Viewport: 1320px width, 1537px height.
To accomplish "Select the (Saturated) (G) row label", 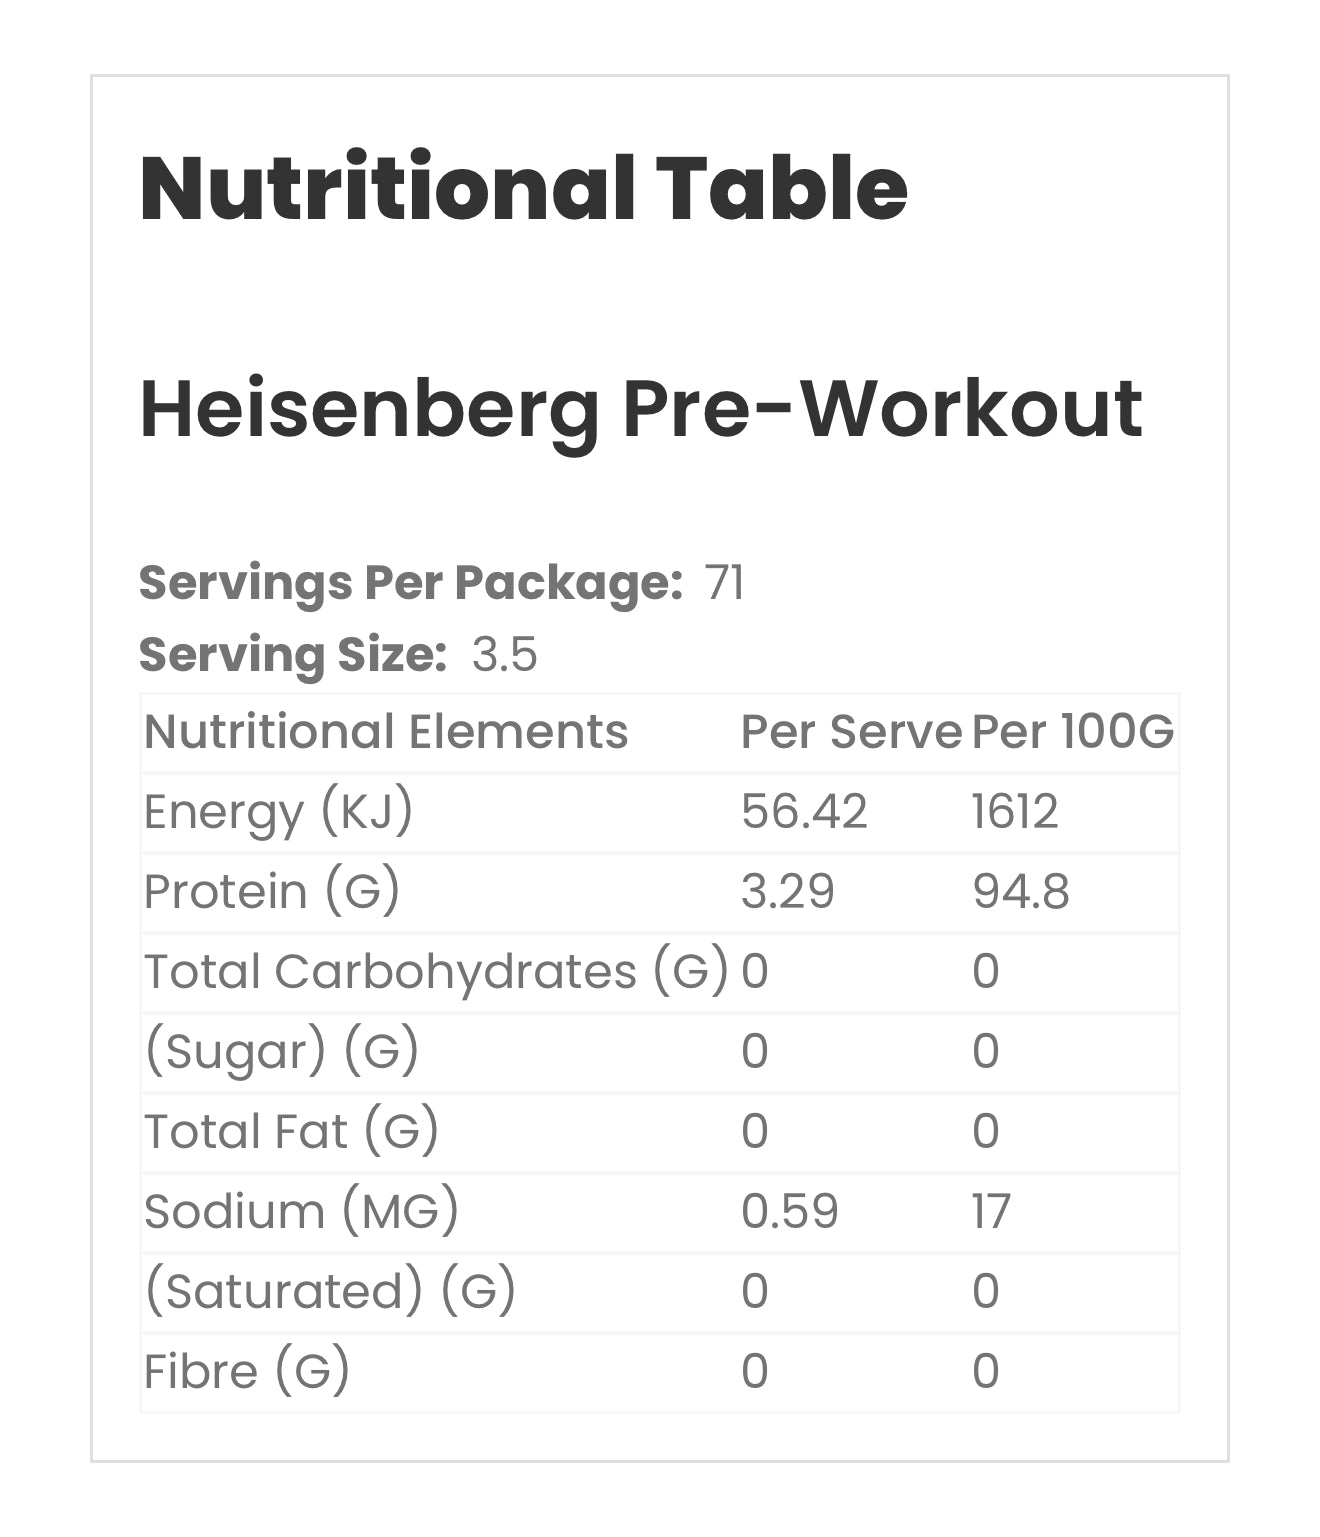I will [x=330, y=1292].
